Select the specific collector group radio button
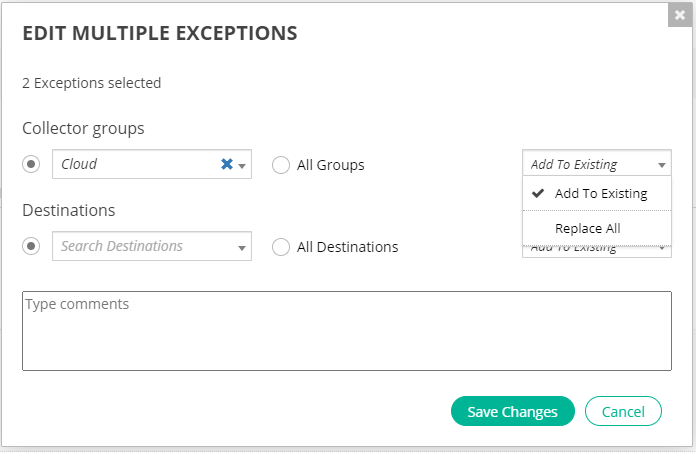696x452 pixels. pyautogui.click(x=31, y=164)
